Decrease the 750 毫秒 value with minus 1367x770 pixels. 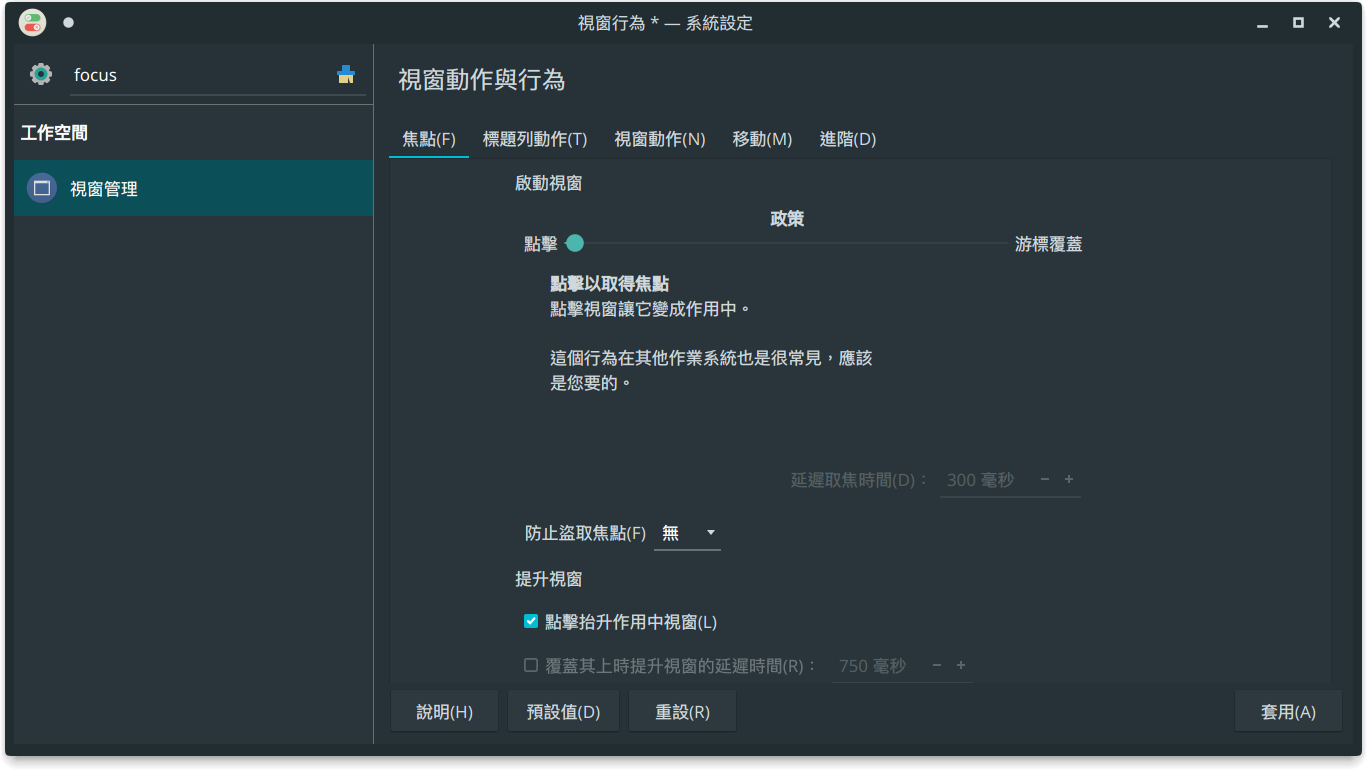937,666
